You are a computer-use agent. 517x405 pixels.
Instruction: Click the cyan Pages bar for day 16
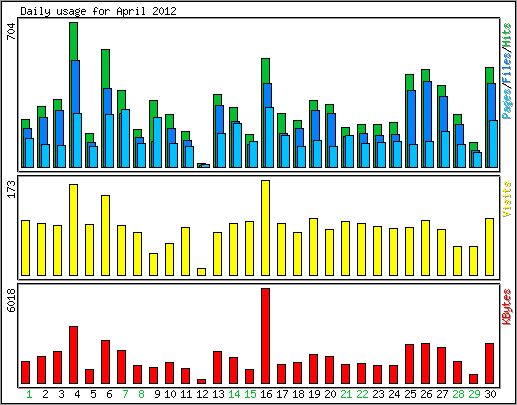pyautogui.click(x=269, y=137)
